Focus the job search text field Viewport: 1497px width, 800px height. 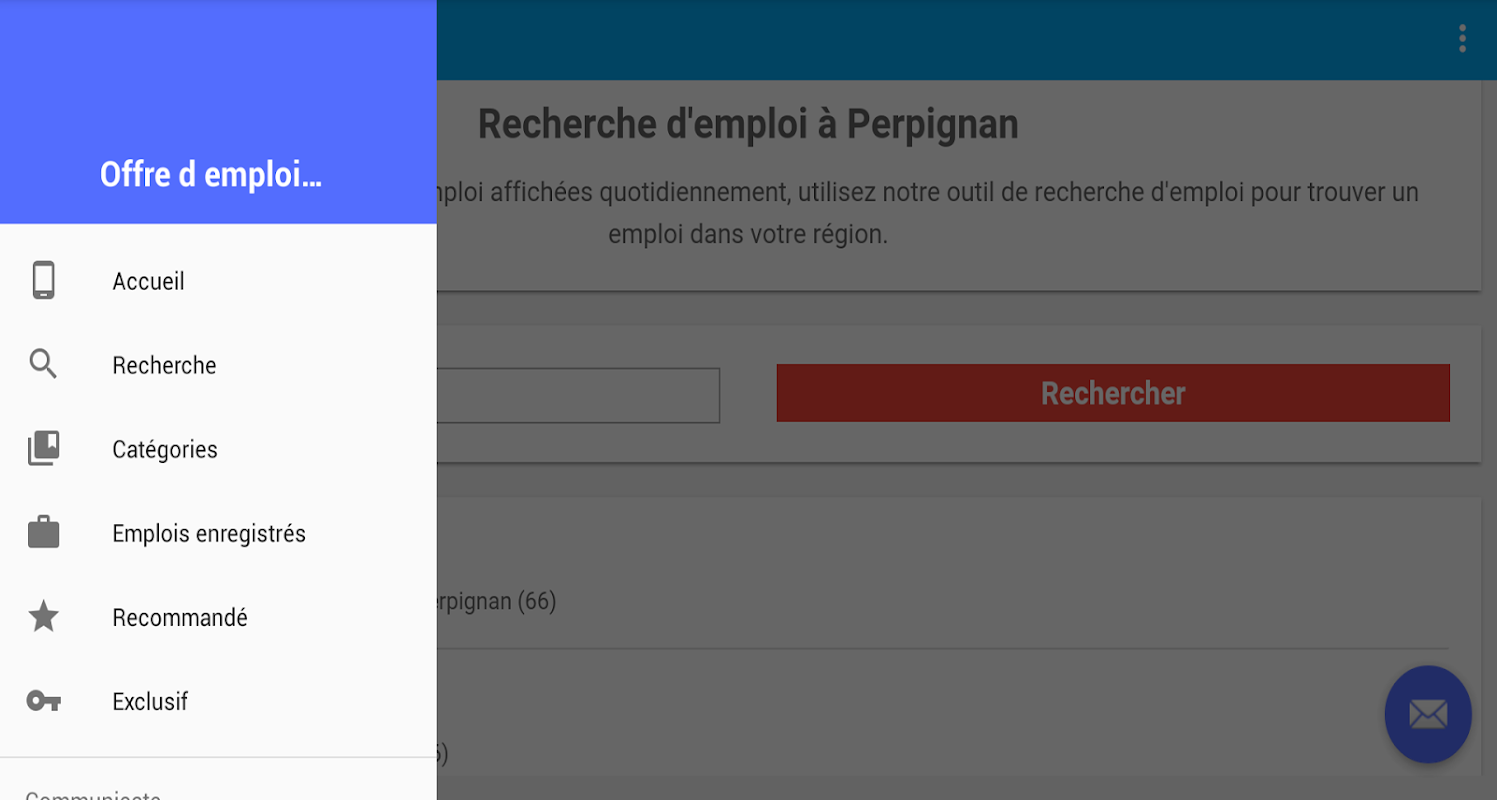578,395
